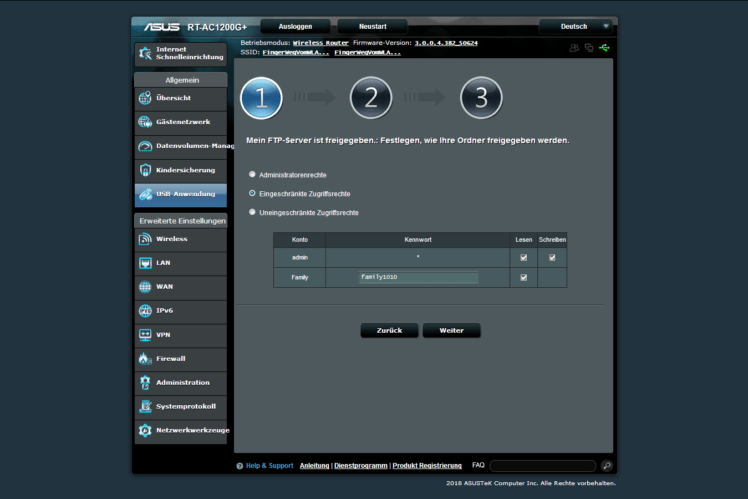Click the 'Family' account name cell
Viewport: 748px width, 499px height.
[x=300, y=277]
